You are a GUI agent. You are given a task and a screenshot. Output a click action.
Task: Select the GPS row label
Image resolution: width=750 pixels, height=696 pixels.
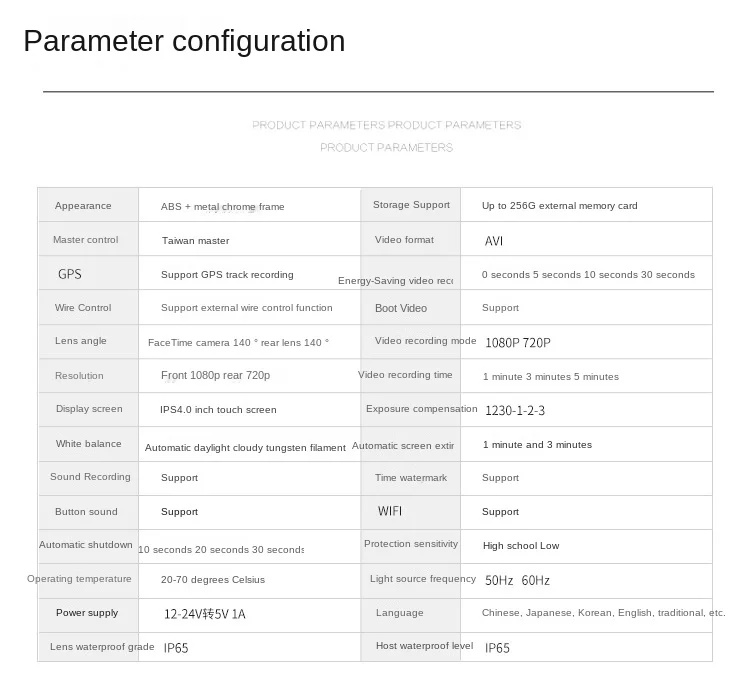tap(70, 274)
